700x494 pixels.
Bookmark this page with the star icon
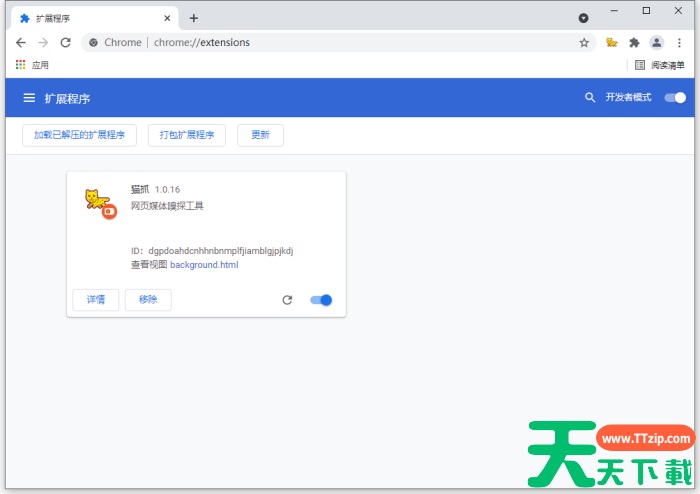point(584,43)
